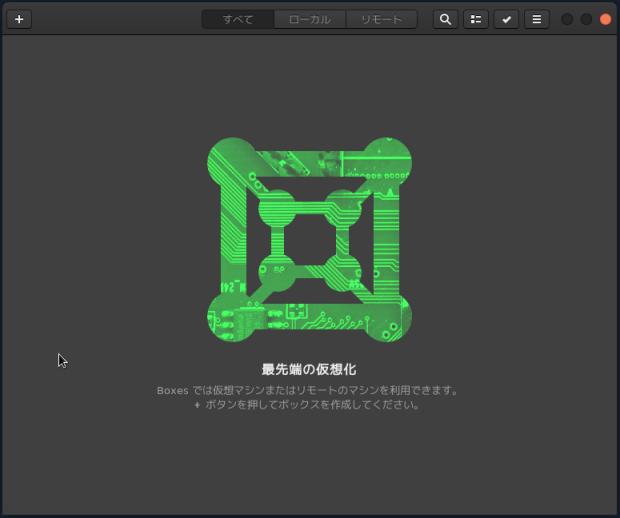The height and width of the screenshot is (518, 620).
Task: Click the green Boxes cube logo
Action: [x=310, y=240]
